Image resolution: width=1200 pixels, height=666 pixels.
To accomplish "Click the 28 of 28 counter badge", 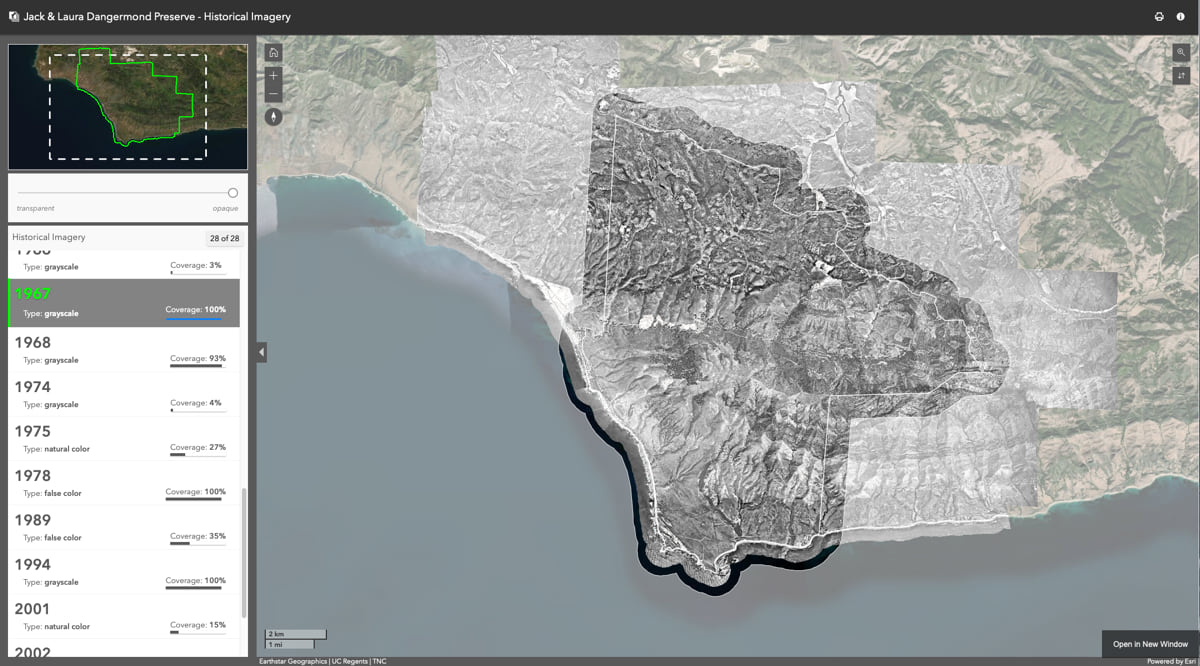I will pos(224,238).
